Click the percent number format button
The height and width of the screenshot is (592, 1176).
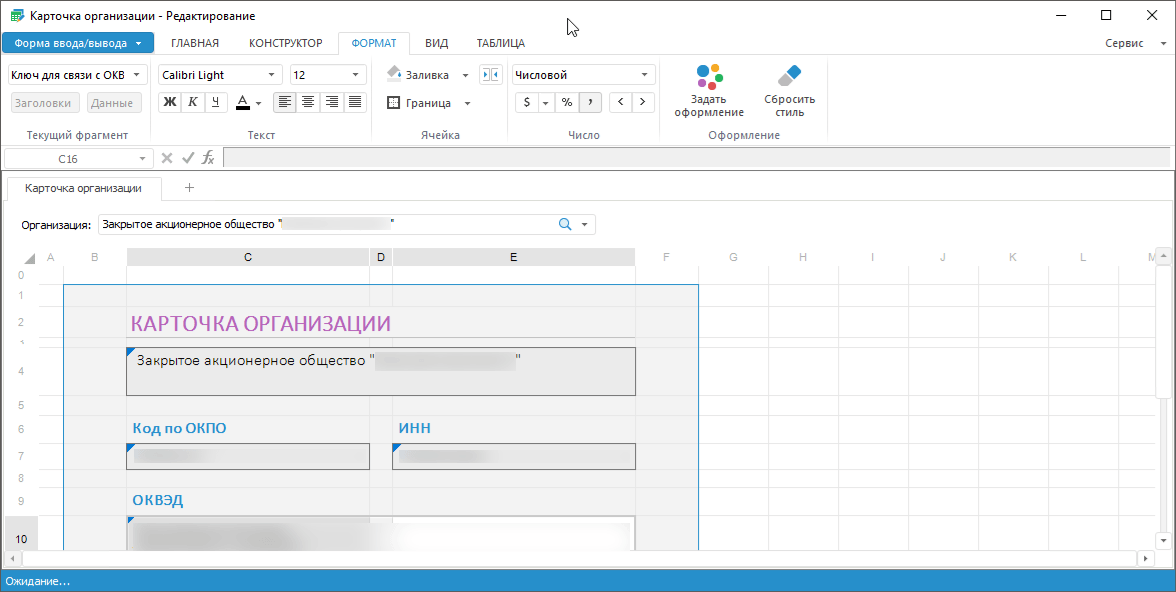click(x=566, y=102)
